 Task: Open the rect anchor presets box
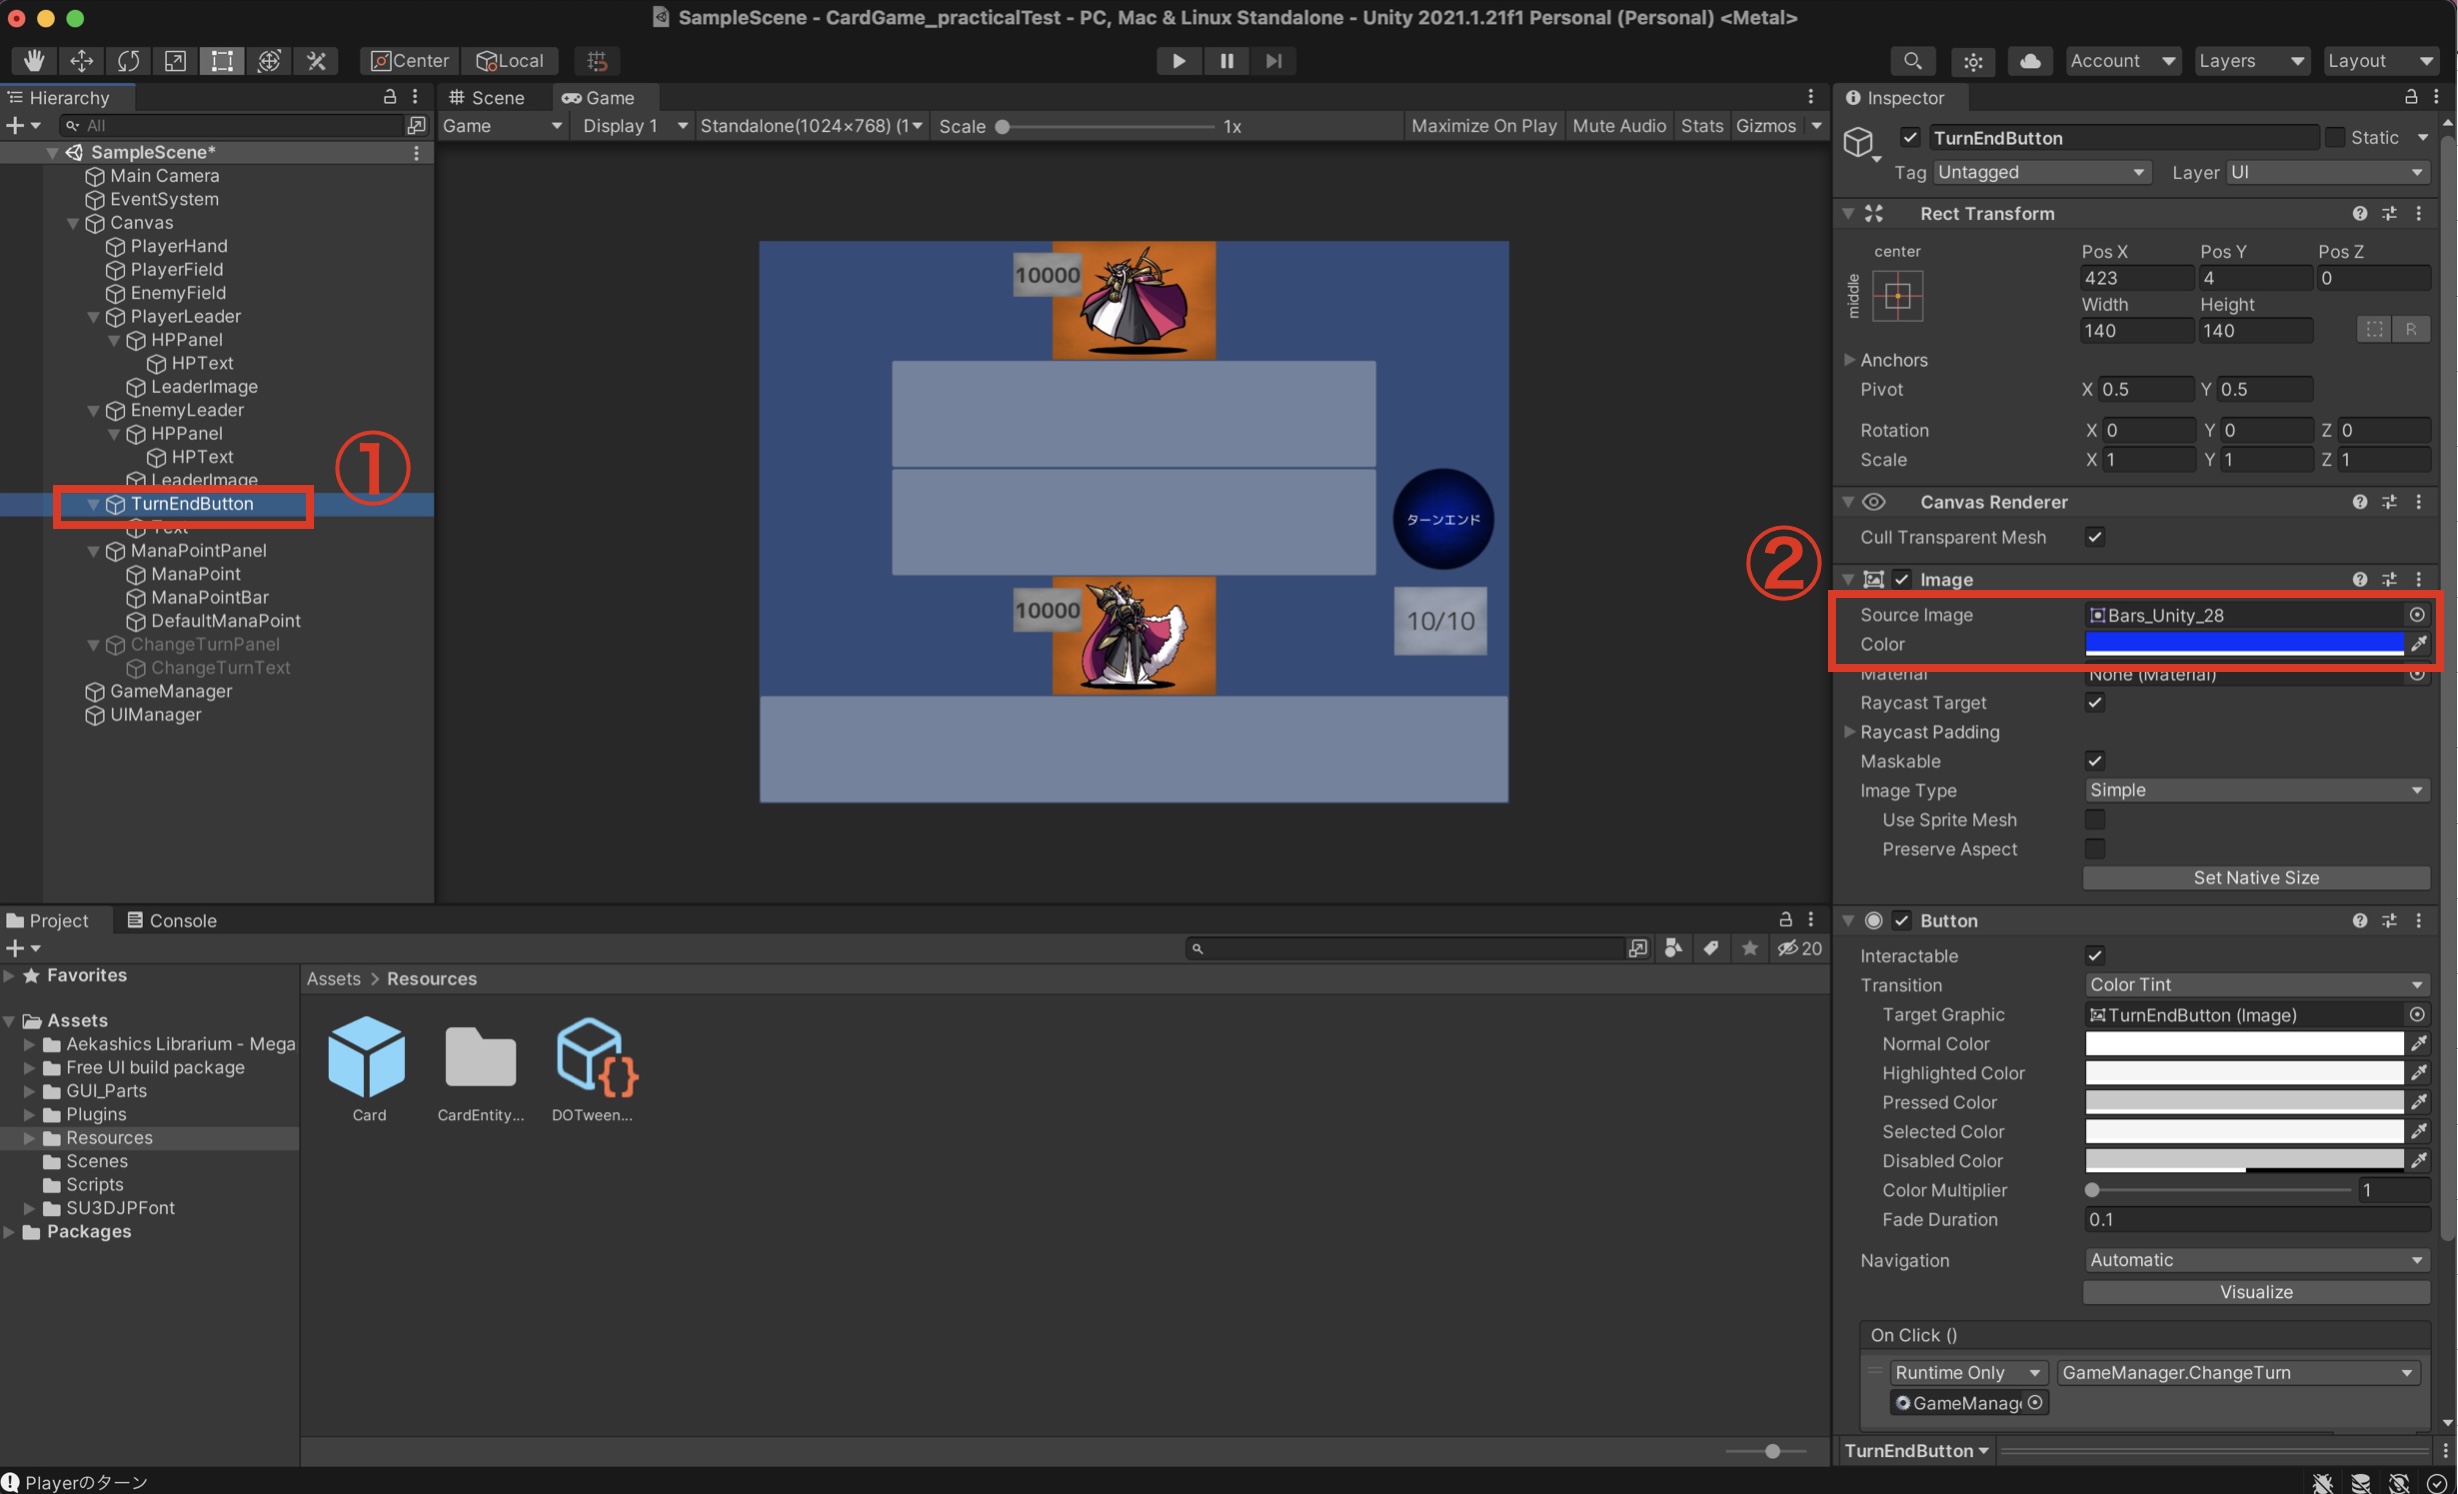click(x=1897, y=296)
